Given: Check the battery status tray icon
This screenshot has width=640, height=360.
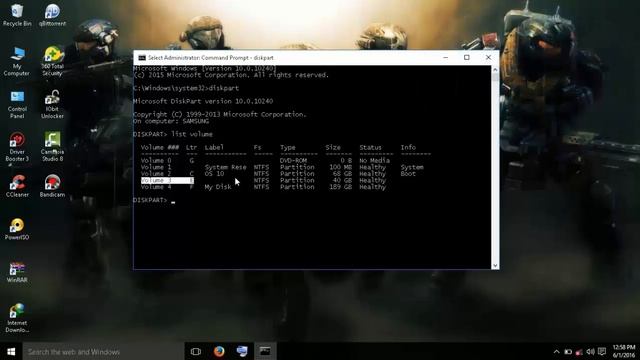Looking at the screenshot, I should 568,351.
